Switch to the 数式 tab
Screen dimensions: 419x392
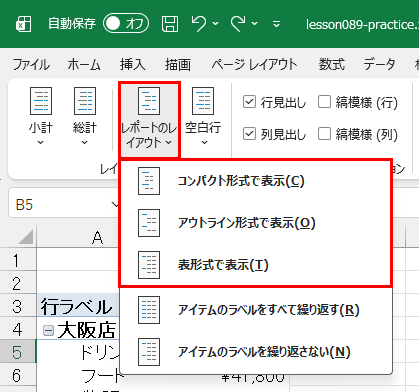331,64
